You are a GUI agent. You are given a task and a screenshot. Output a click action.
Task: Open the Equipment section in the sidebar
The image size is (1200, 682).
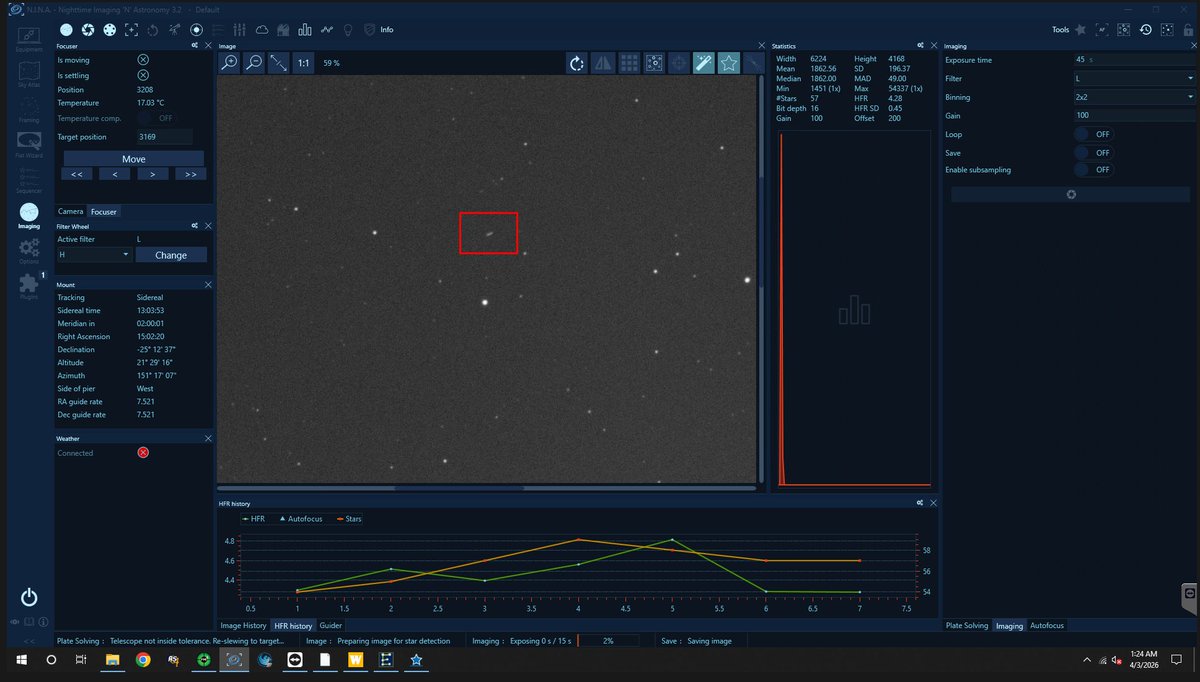pyautogui.click(x=29, y=38)
